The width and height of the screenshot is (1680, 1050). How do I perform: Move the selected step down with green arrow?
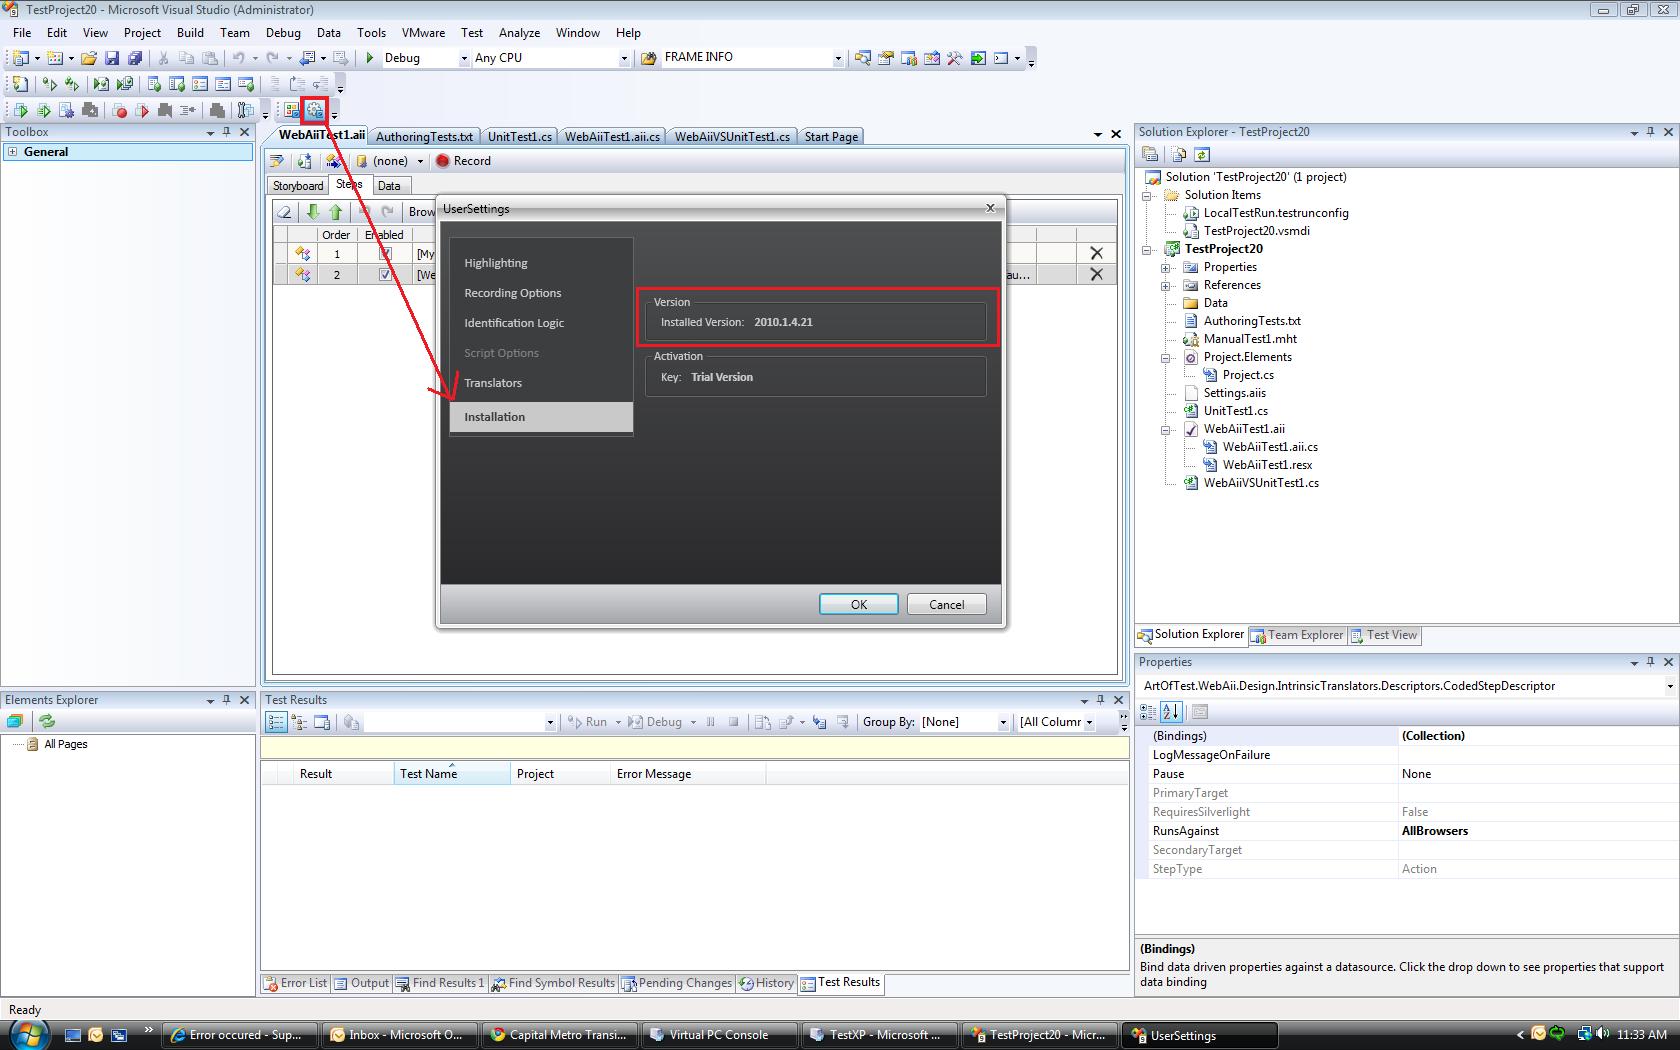click(313, 212)
